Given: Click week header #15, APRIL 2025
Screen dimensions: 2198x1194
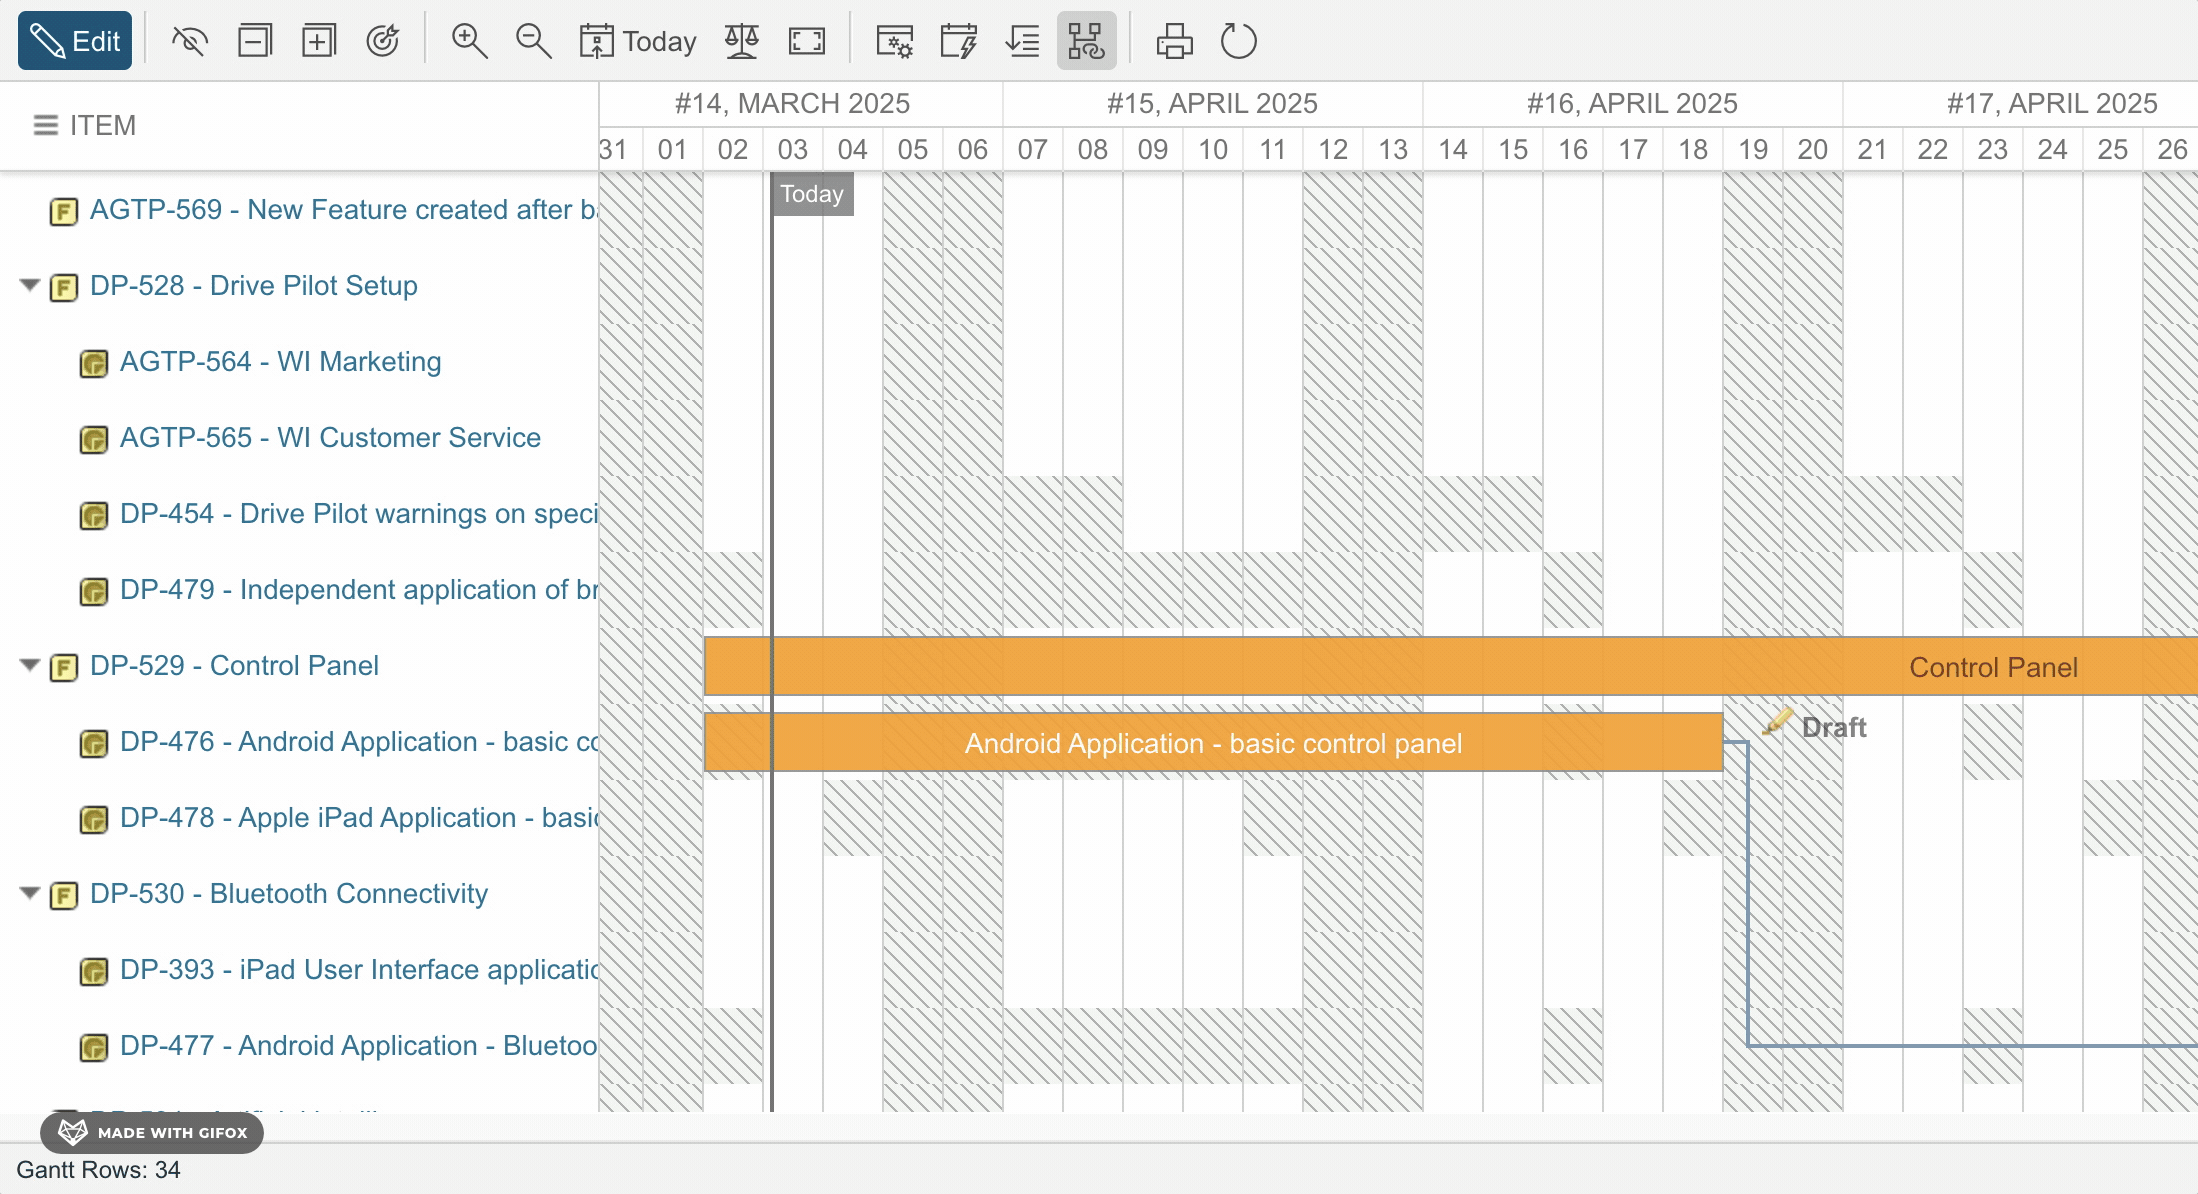Looking at the screenshot, I should 1212,103.
